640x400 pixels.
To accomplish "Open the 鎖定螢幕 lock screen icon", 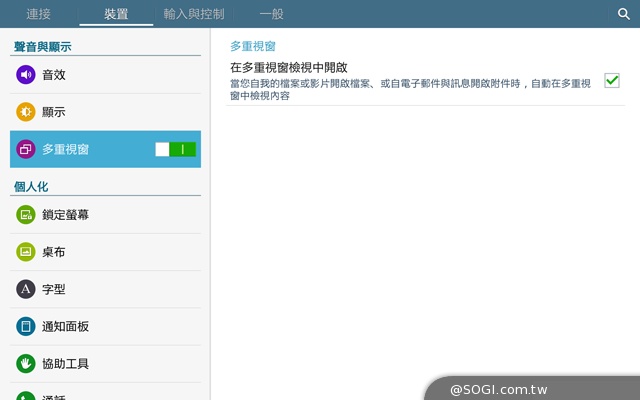I will 26,214.
